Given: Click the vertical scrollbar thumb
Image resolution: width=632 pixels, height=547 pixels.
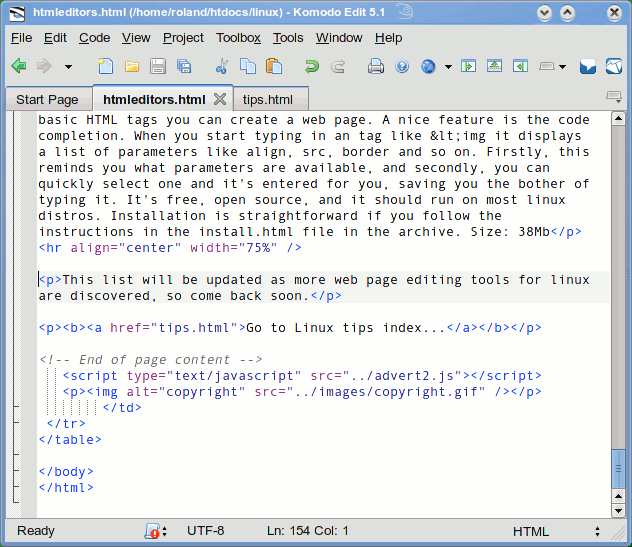Looking at the screenshot, I should tap(618, 472).
